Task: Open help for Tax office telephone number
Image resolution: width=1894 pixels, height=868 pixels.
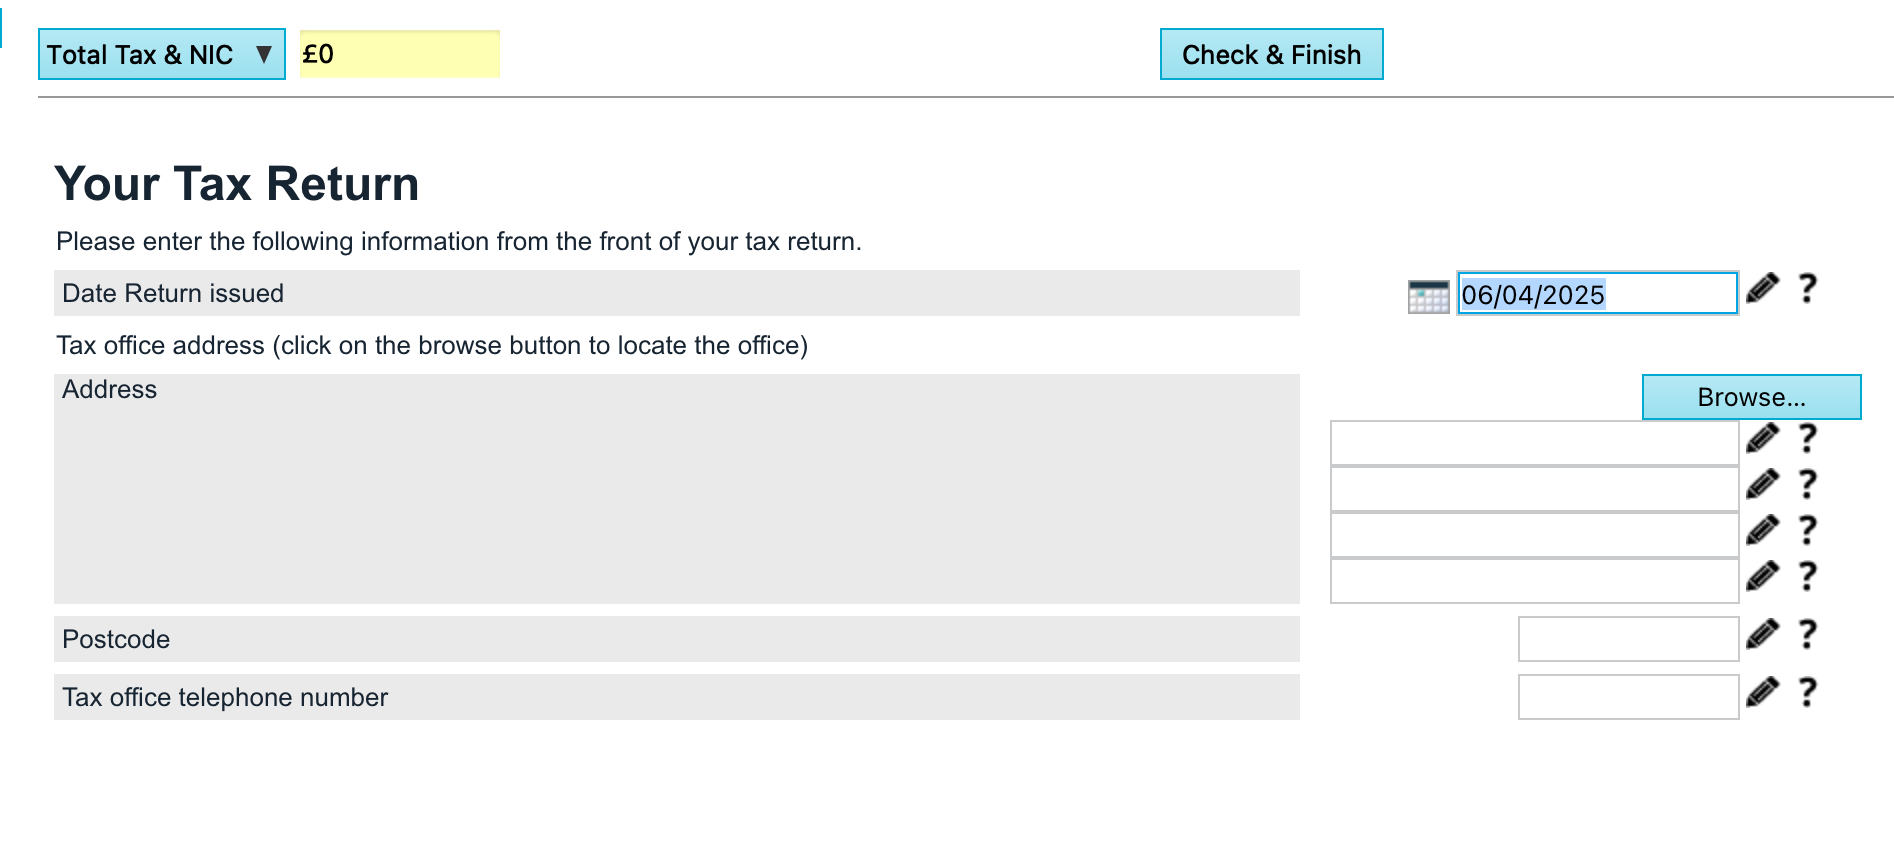Action: (1807, 692)
